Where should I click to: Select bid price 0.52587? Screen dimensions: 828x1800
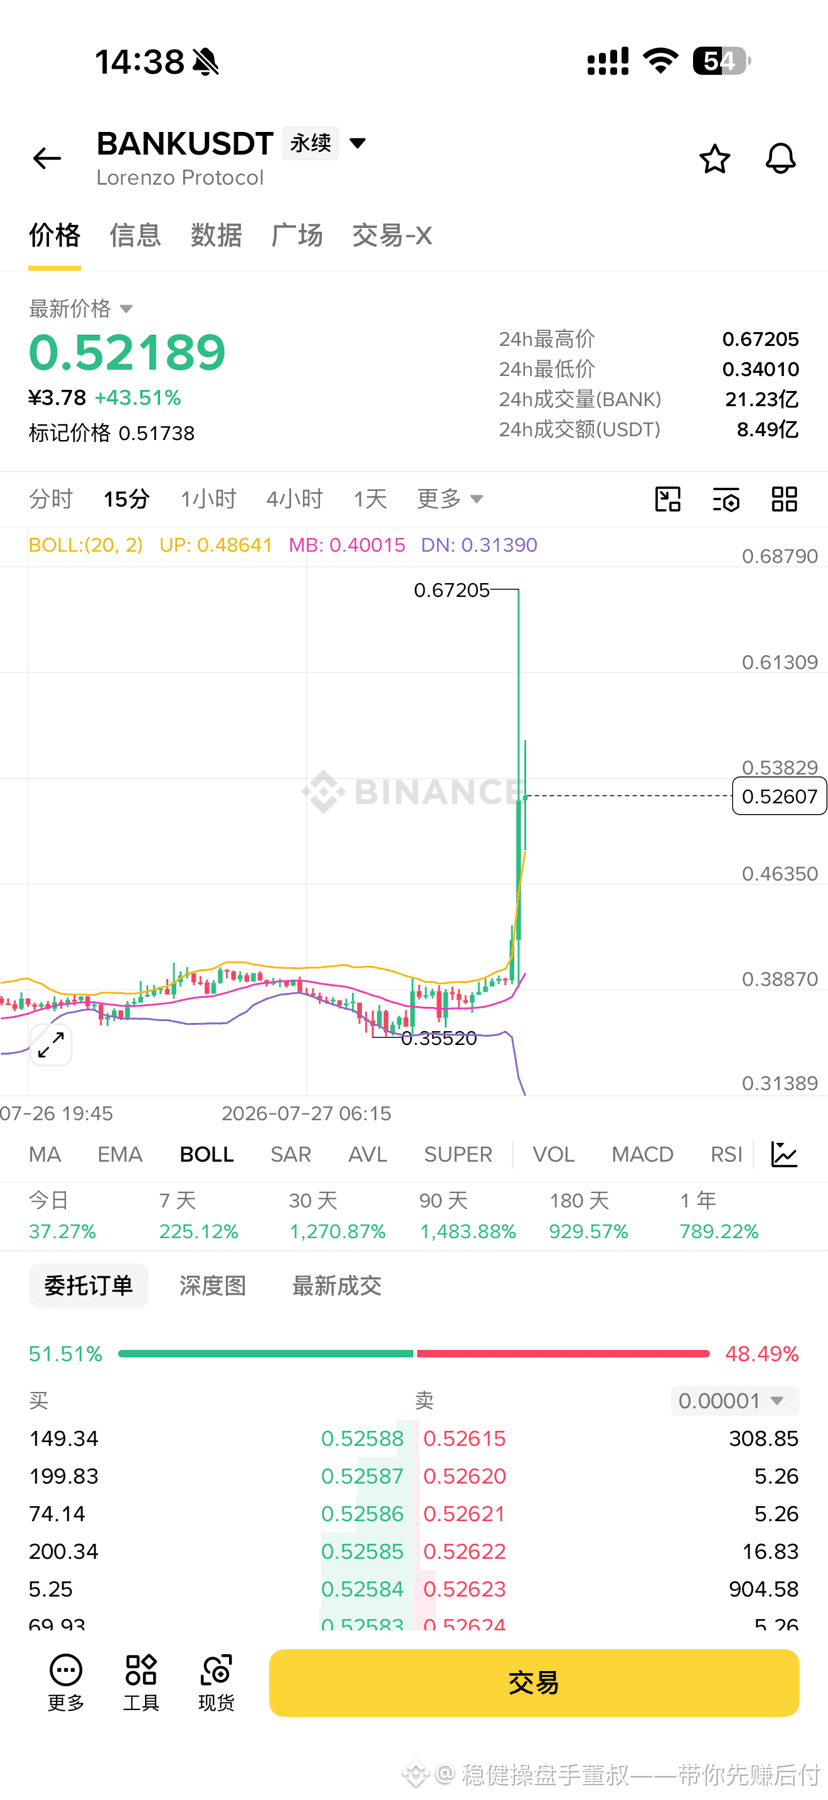tap(362, 1477)
